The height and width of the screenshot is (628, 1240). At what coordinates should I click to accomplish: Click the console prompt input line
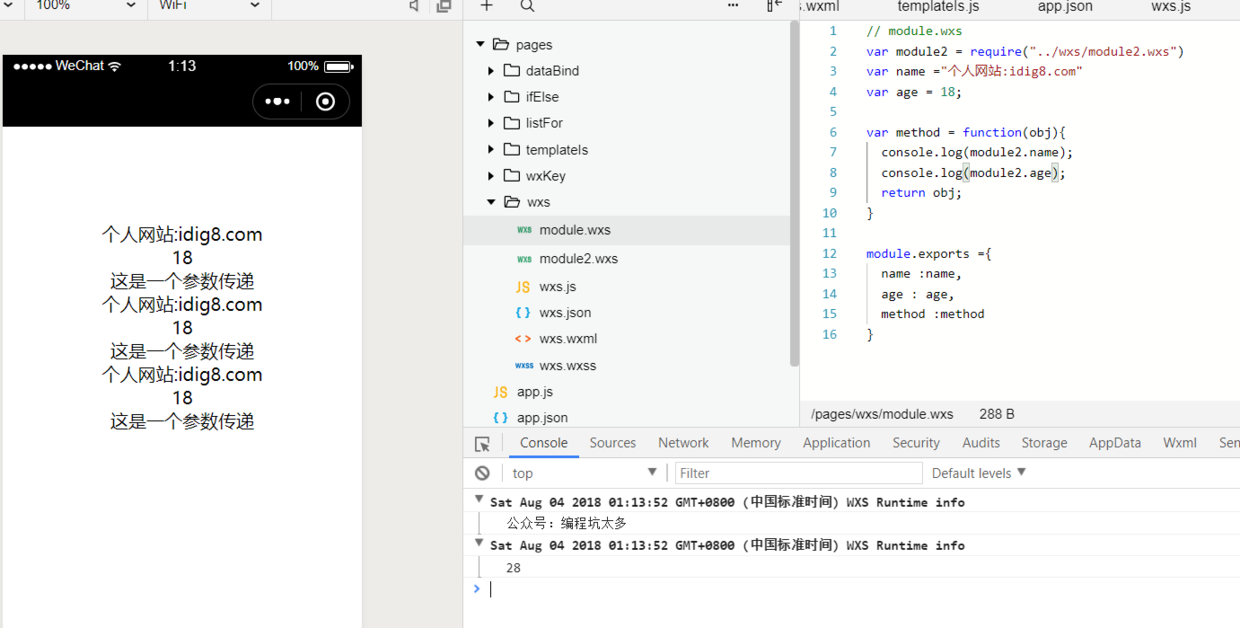coord(860,590)
